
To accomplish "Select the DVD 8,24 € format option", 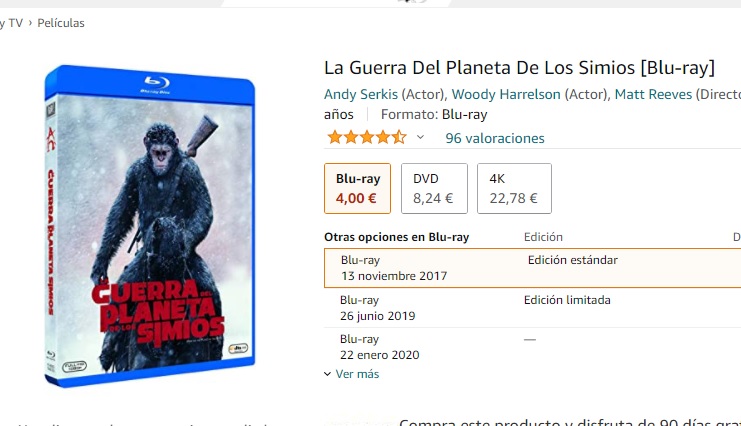I will [434, 188].
